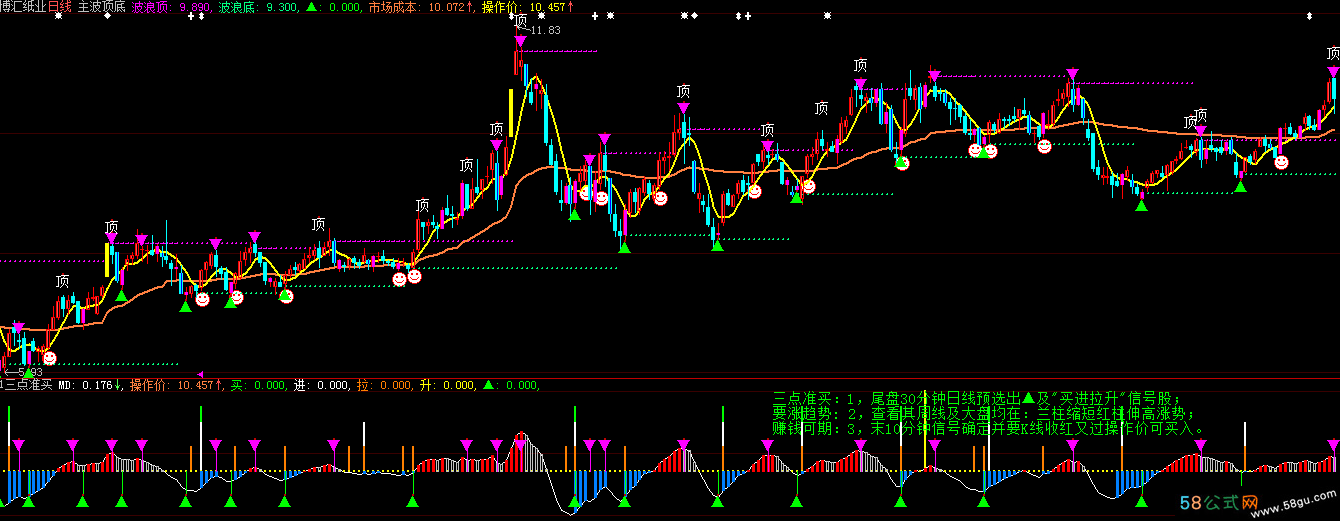Click the smiley face marker nearest the 5.93 low

tap(50, 357)
